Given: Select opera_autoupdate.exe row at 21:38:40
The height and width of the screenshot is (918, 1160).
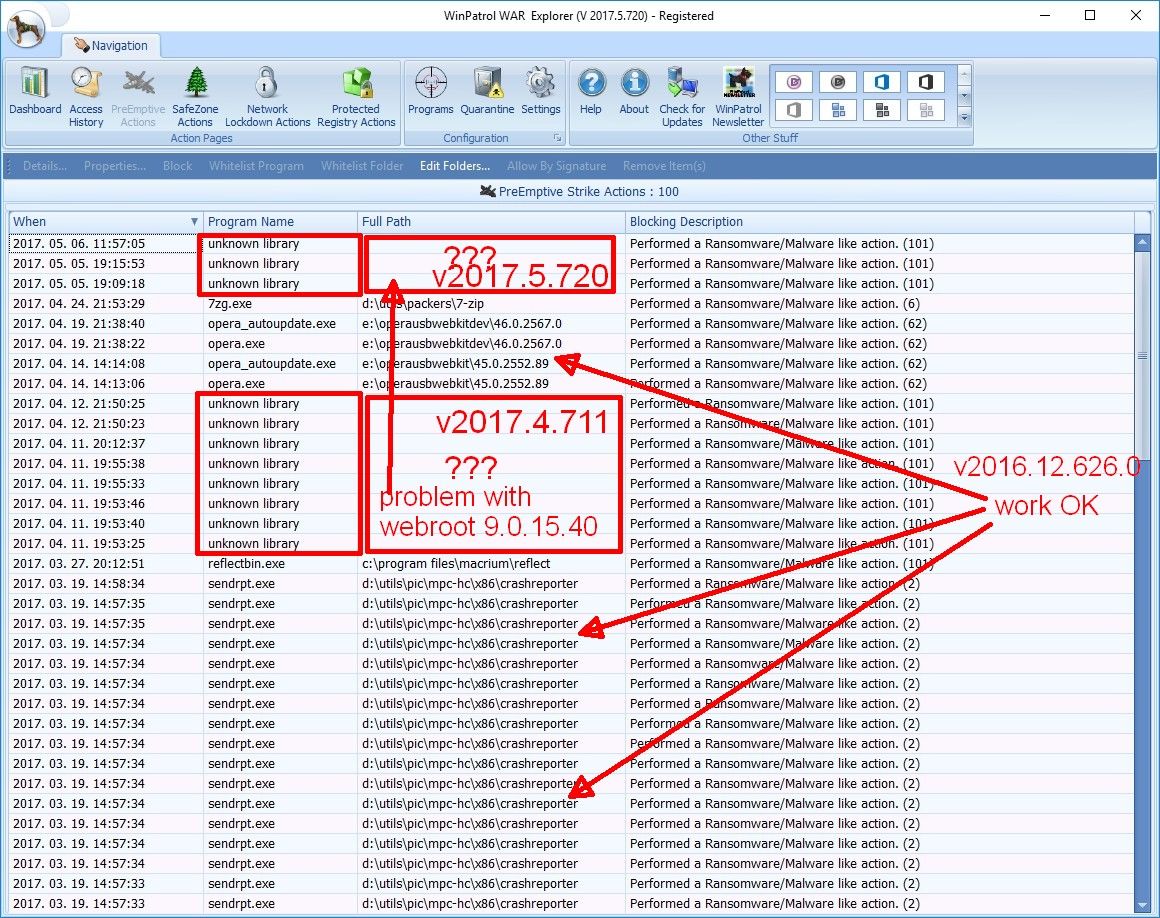Looking at the screenshot, I should tap(571, 324).
